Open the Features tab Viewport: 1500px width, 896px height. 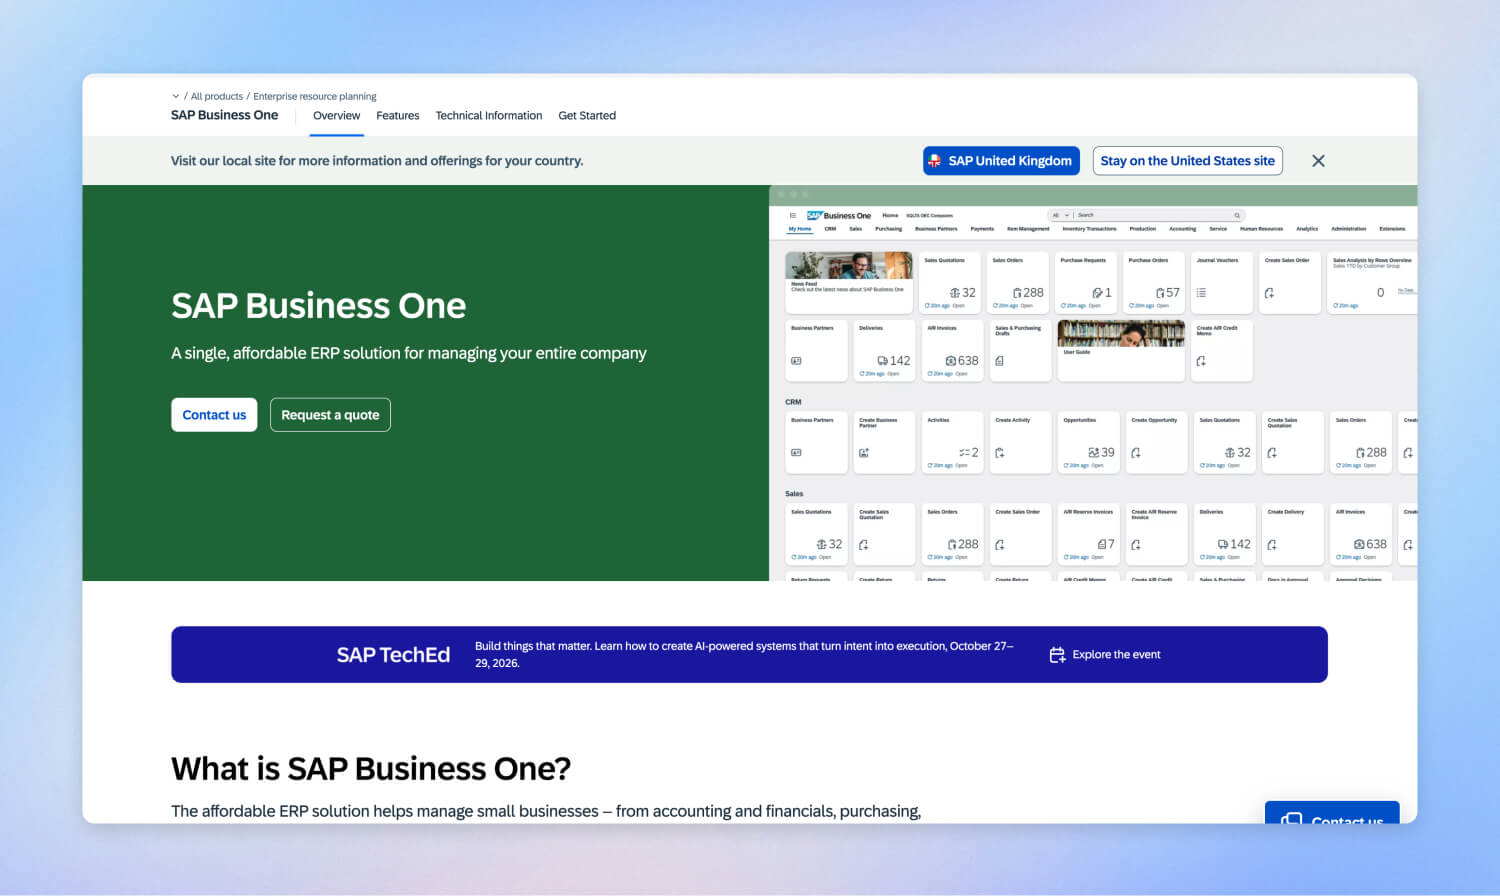pos(398,116)
